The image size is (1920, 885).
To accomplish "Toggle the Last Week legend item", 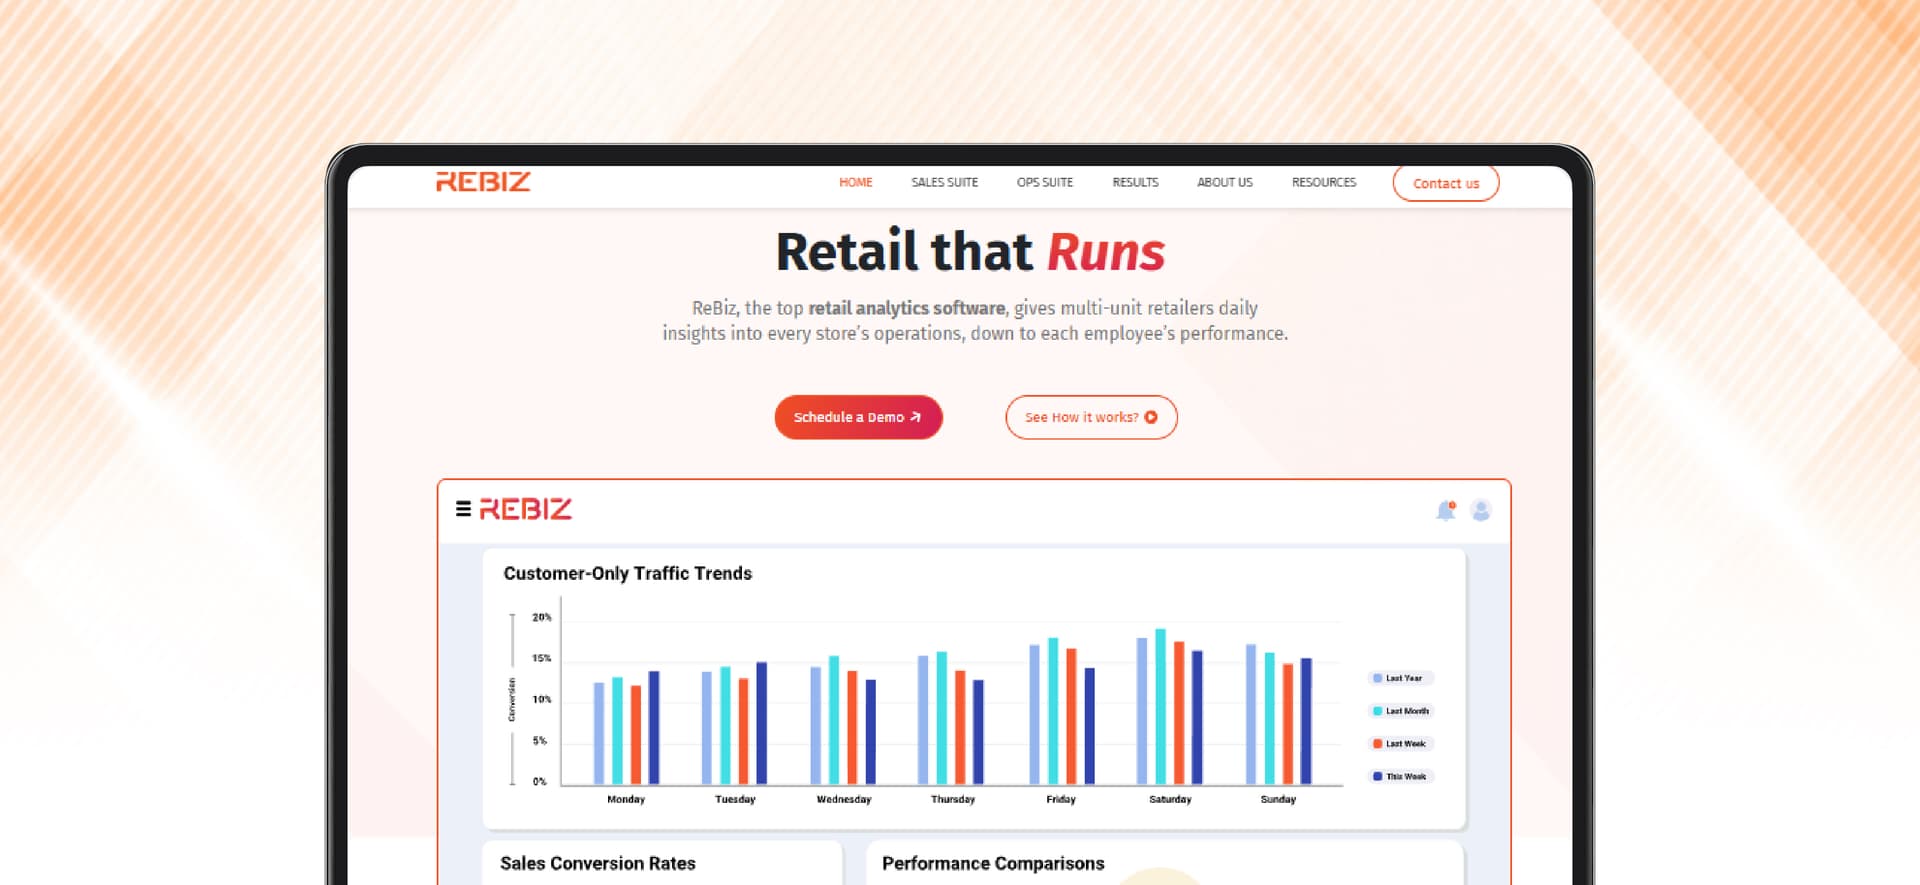I will pyautogui.click(x=1400, y=744).
